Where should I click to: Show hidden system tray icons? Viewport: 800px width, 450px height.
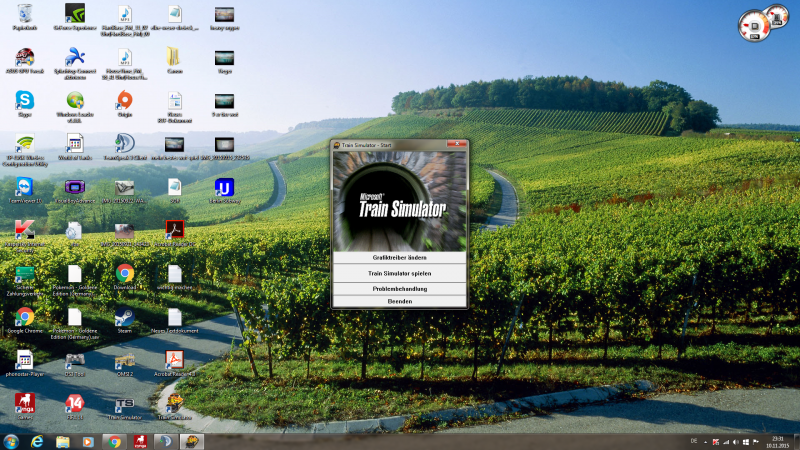pyautogui.click(x=705, y=442)
